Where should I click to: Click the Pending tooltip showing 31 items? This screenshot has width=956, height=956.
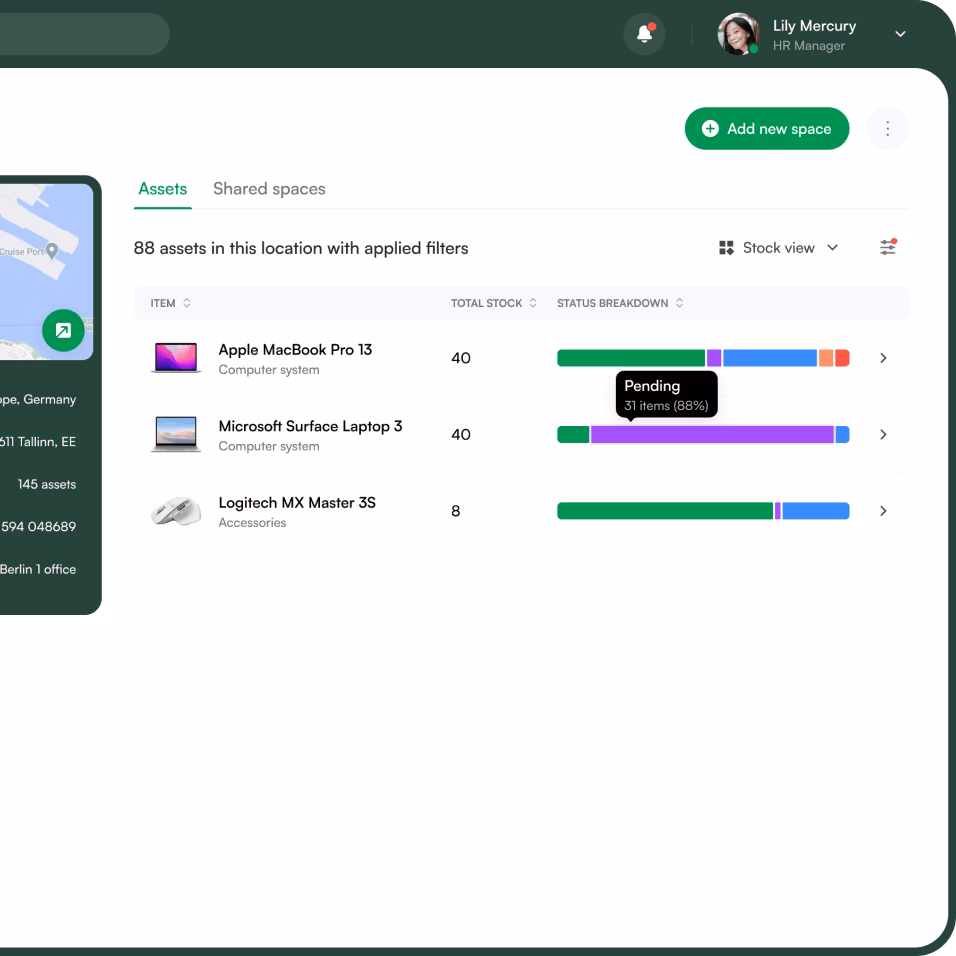point(665,394)
